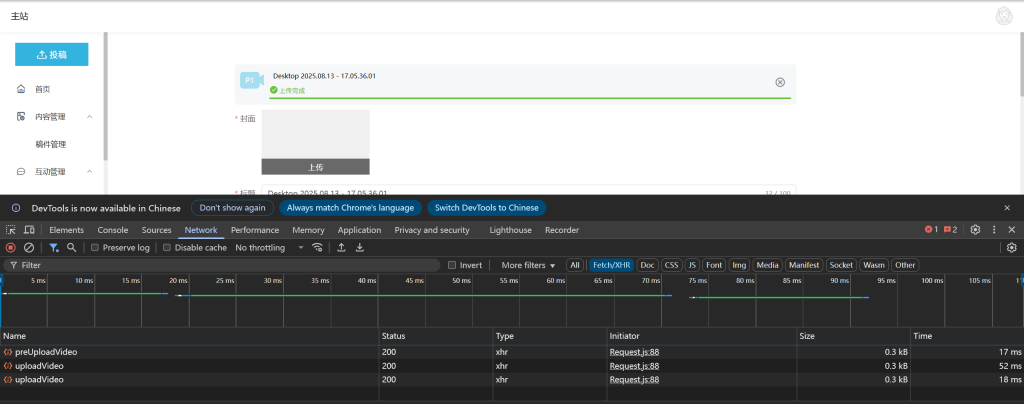Click the blue 投稿 upload button
Screen dimensions: 1024x404
point(52,55)
